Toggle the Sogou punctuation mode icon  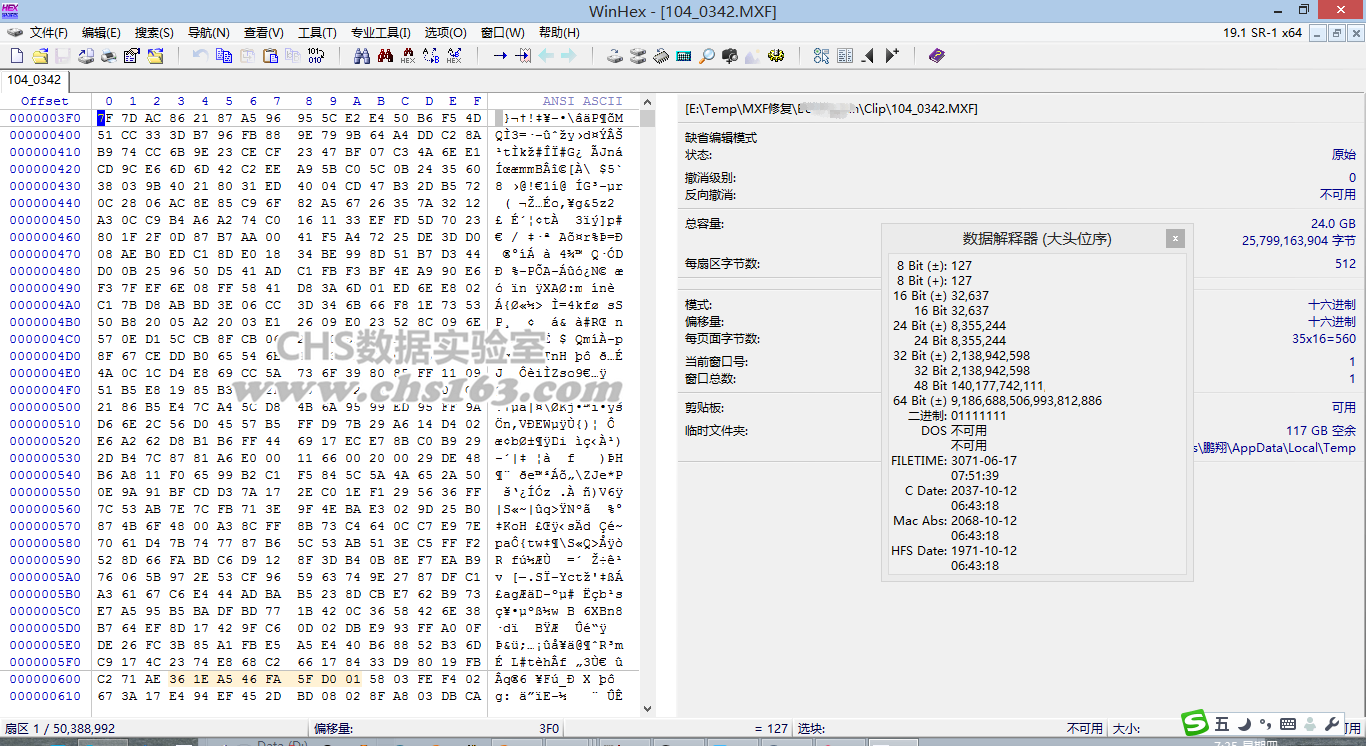[x=1265, y=724]
